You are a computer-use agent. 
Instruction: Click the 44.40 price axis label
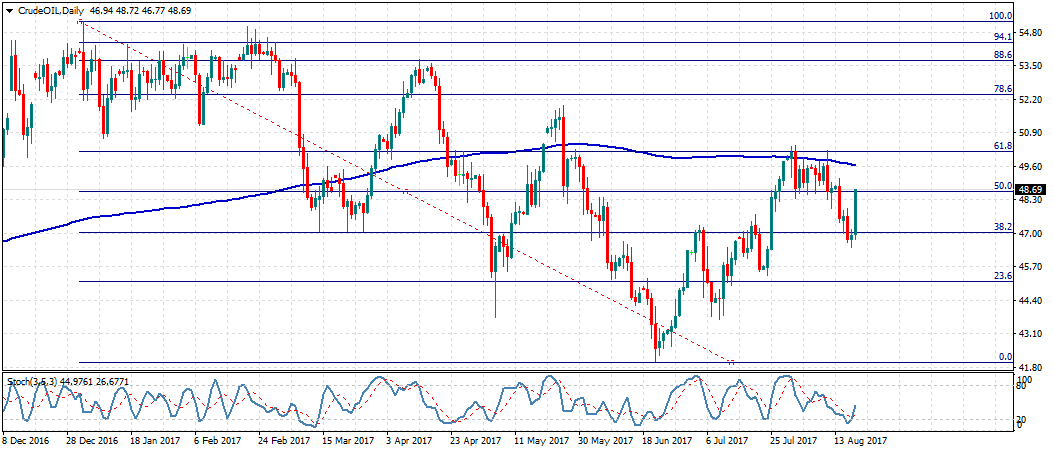pos(1030,300)
